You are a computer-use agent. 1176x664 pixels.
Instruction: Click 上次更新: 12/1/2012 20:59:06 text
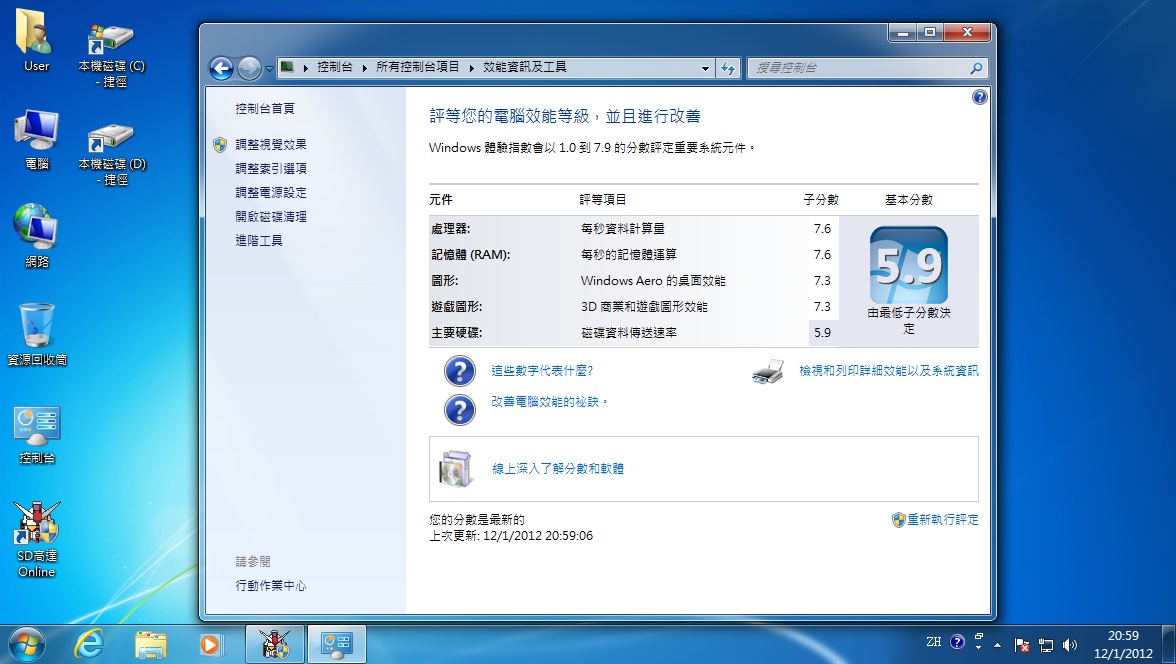tap(511, 536)
